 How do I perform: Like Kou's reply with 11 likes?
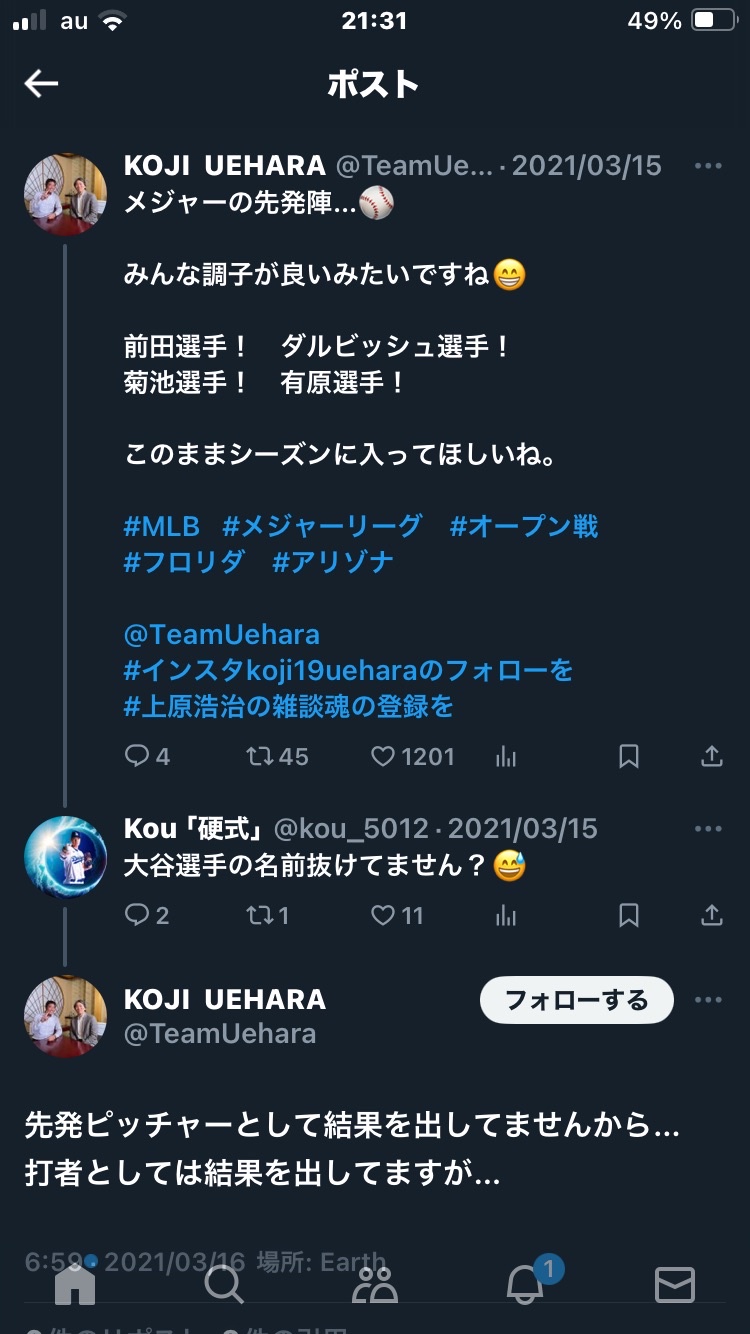pyautogui.click(x=383, y=915)
